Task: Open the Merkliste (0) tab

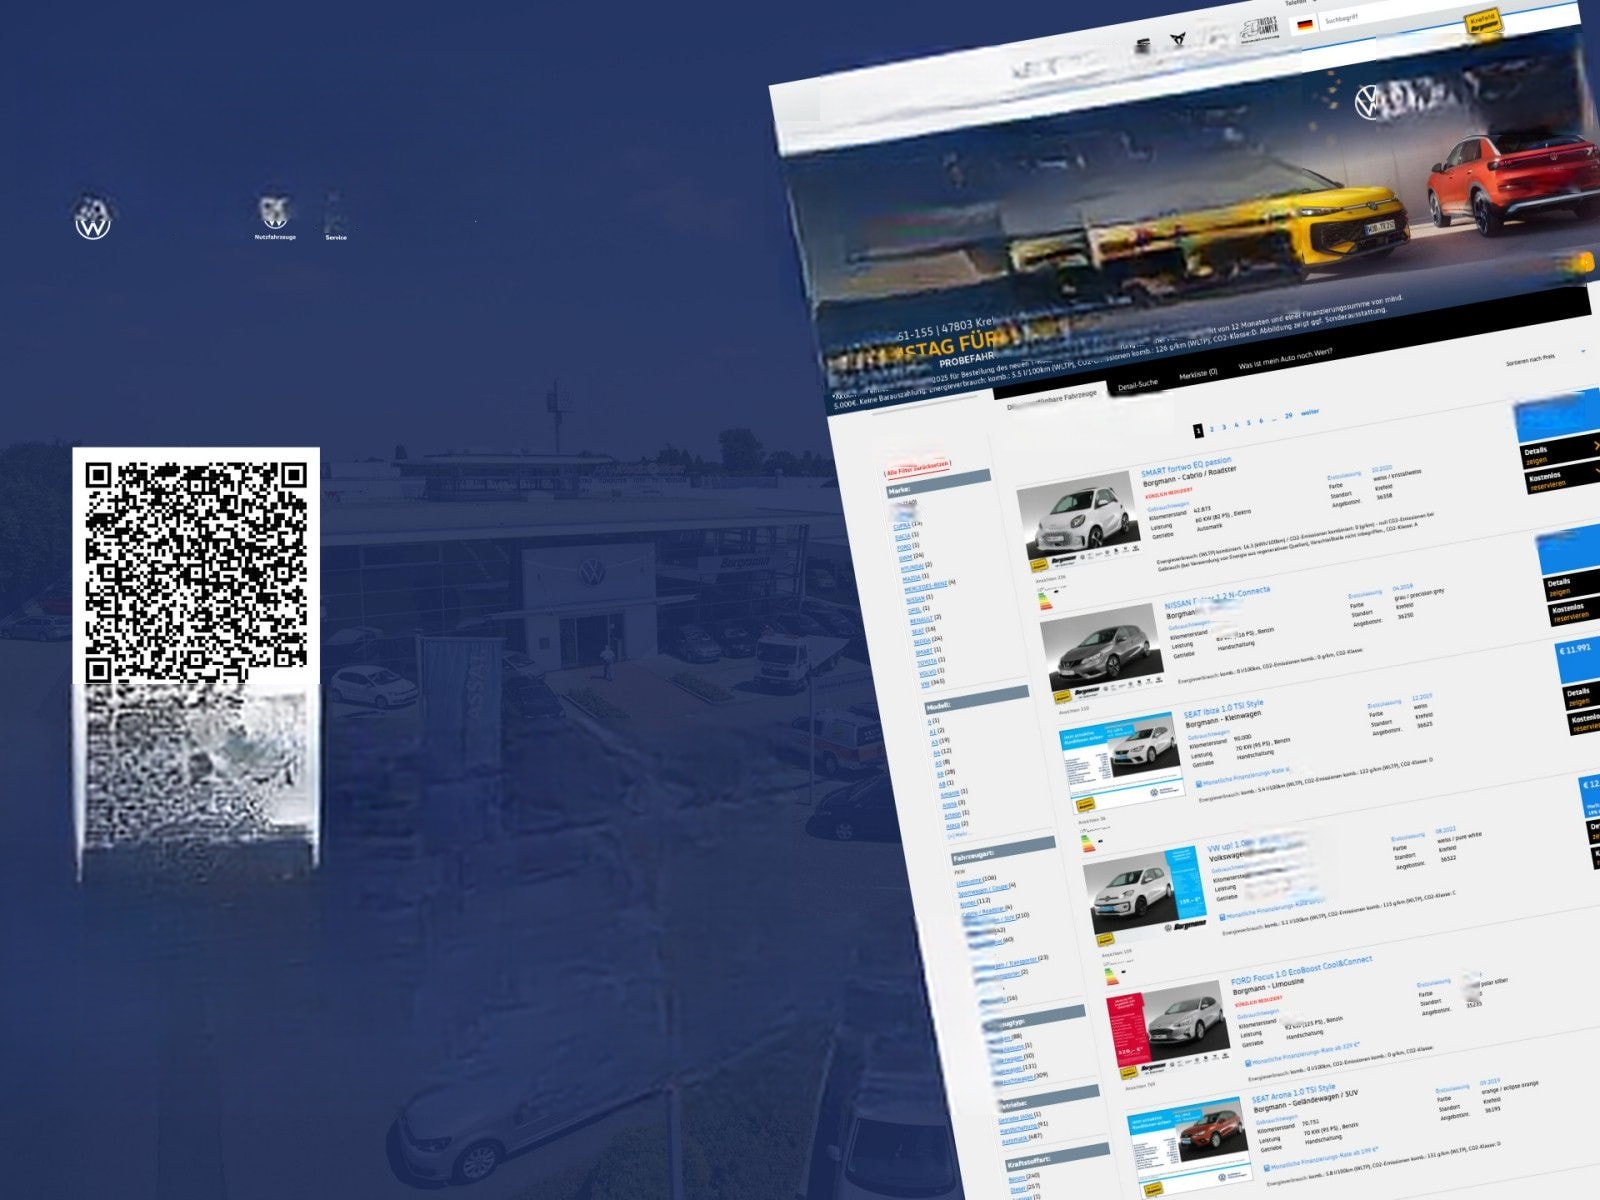Action: point(1198,374)
